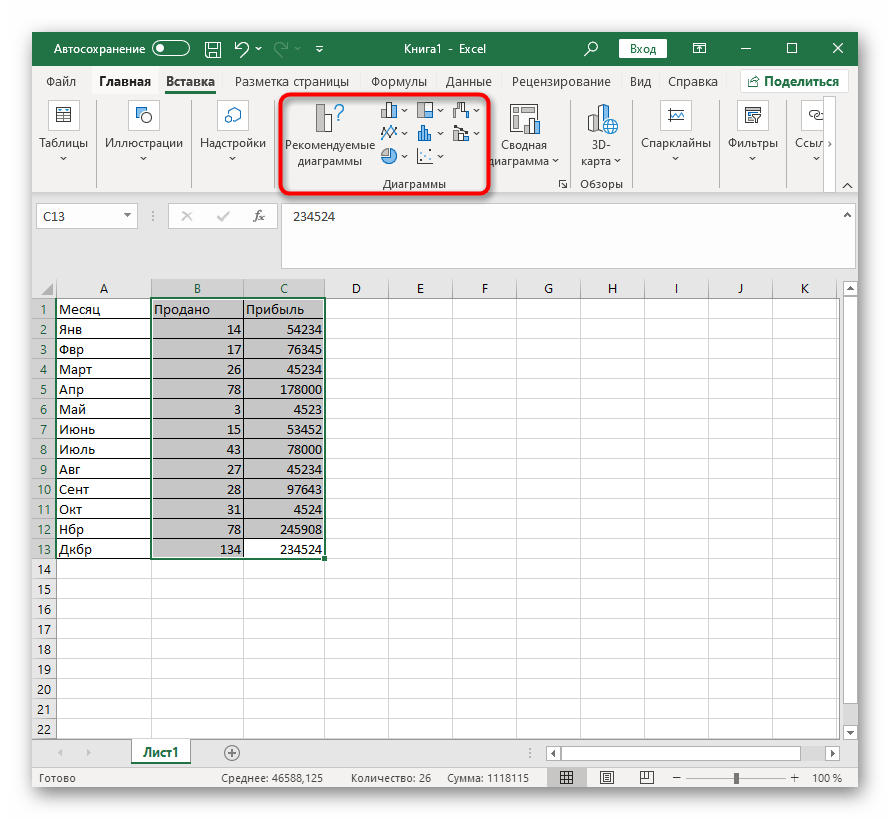The height and width of the screenshot is (819, 890).
Task: Click the Undo arrow in title bar
Action: click(242, 48)
